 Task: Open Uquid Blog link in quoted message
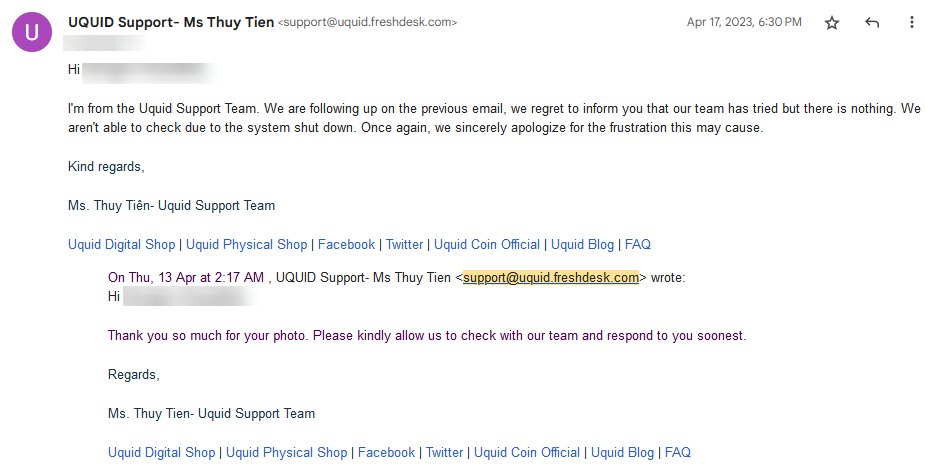click(622, 452)
